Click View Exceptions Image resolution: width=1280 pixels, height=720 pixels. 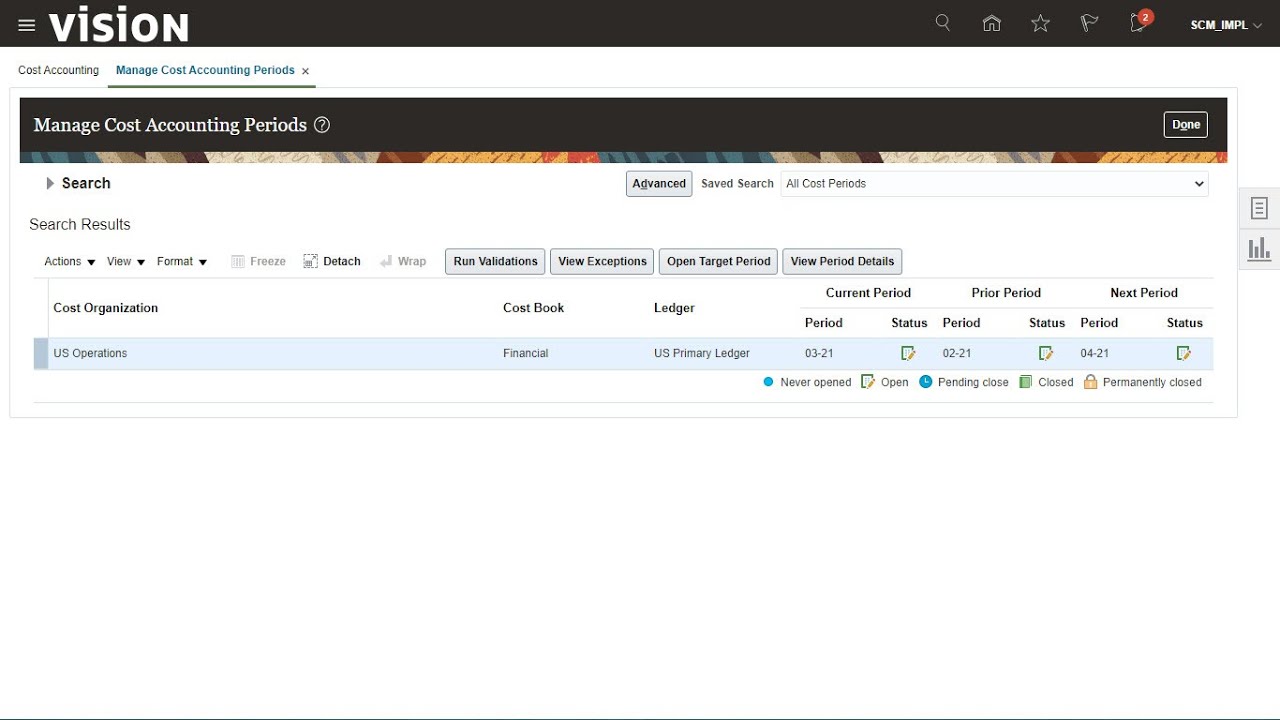tap(602, 262)
